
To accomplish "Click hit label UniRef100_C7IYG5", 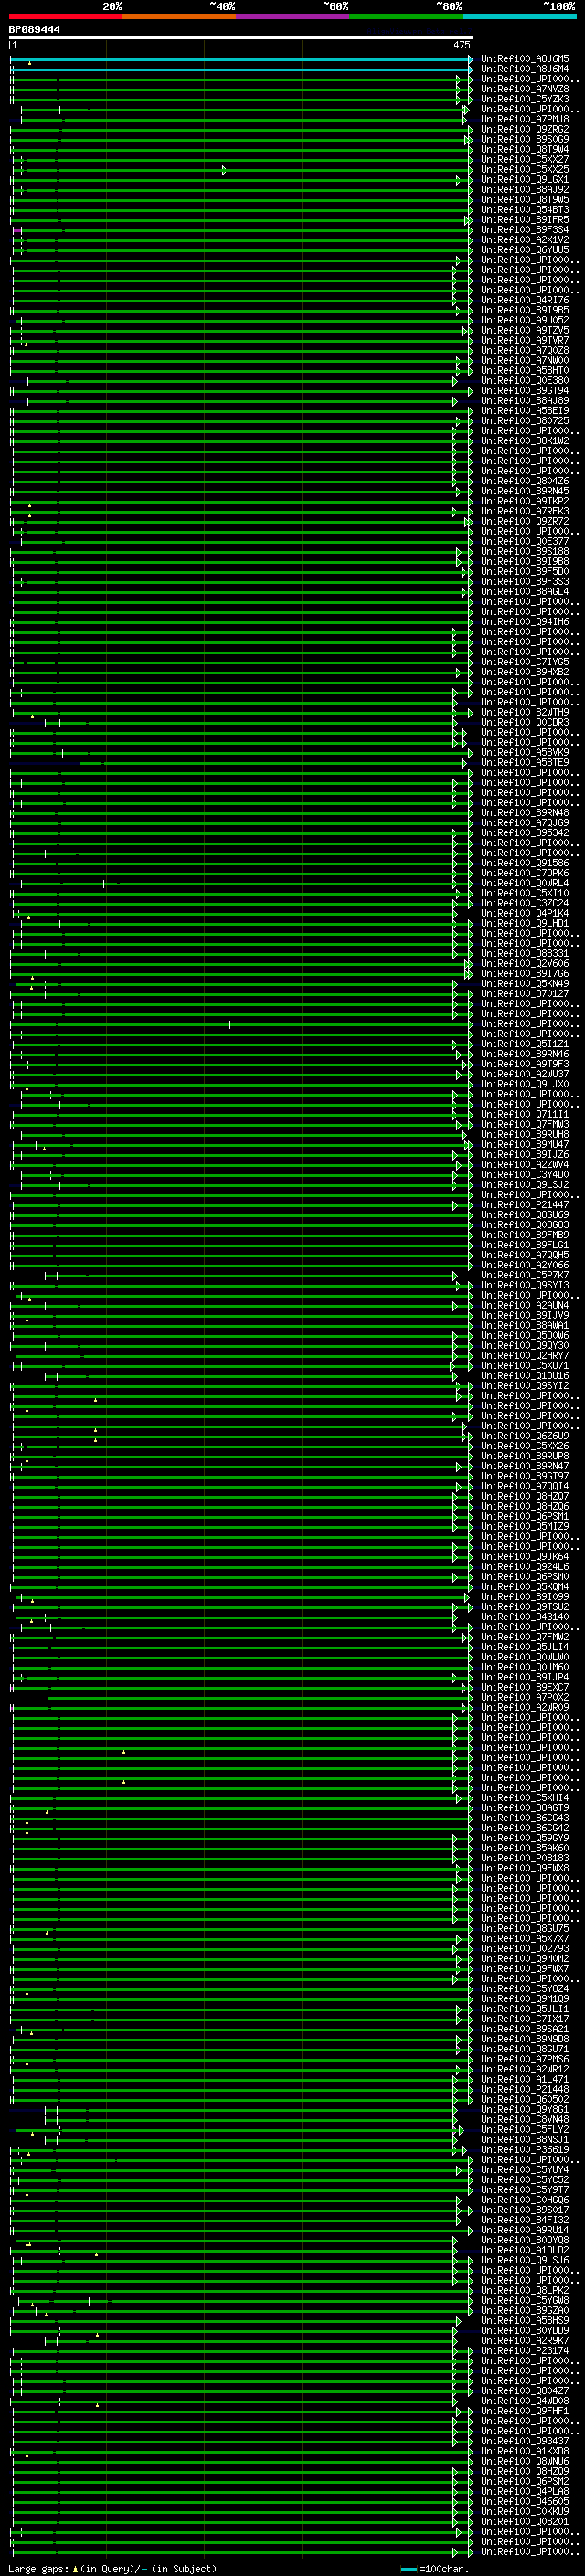I will [x=525, y=662].
